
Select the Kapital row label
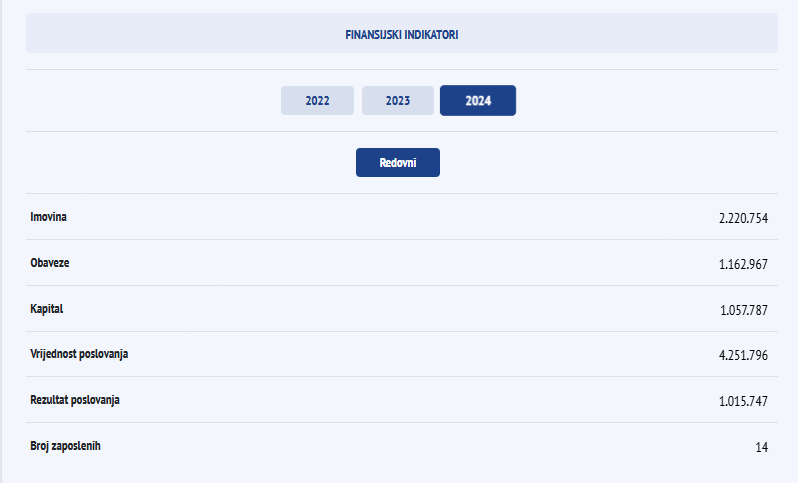click(47, 309)
